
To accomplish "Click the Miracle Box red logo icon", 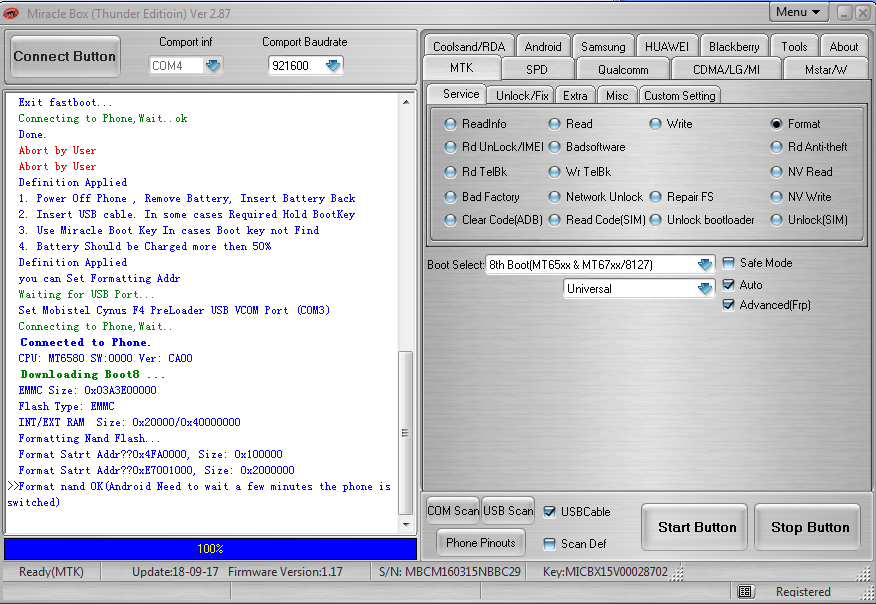I will point(11,13).
